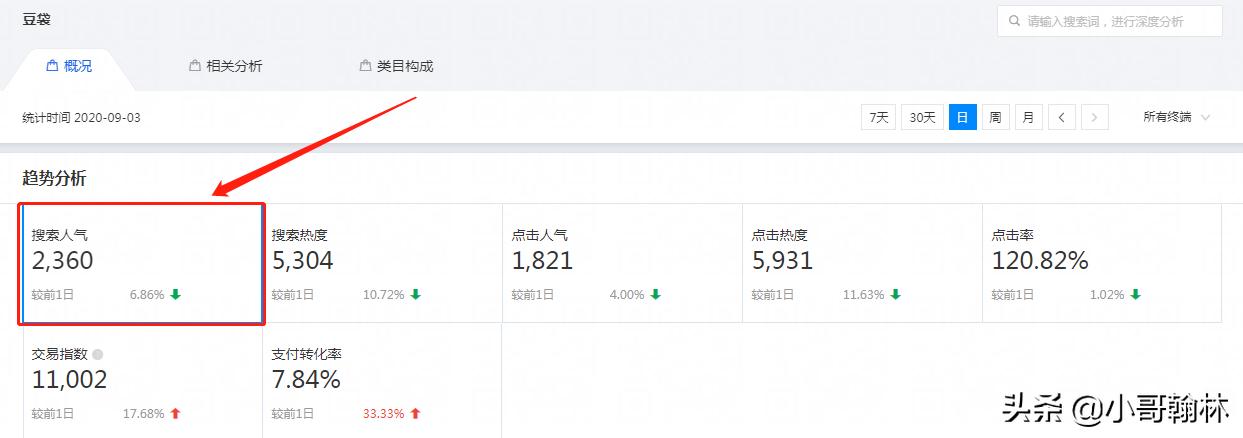Select the 7天 time range

click(879, 117)
